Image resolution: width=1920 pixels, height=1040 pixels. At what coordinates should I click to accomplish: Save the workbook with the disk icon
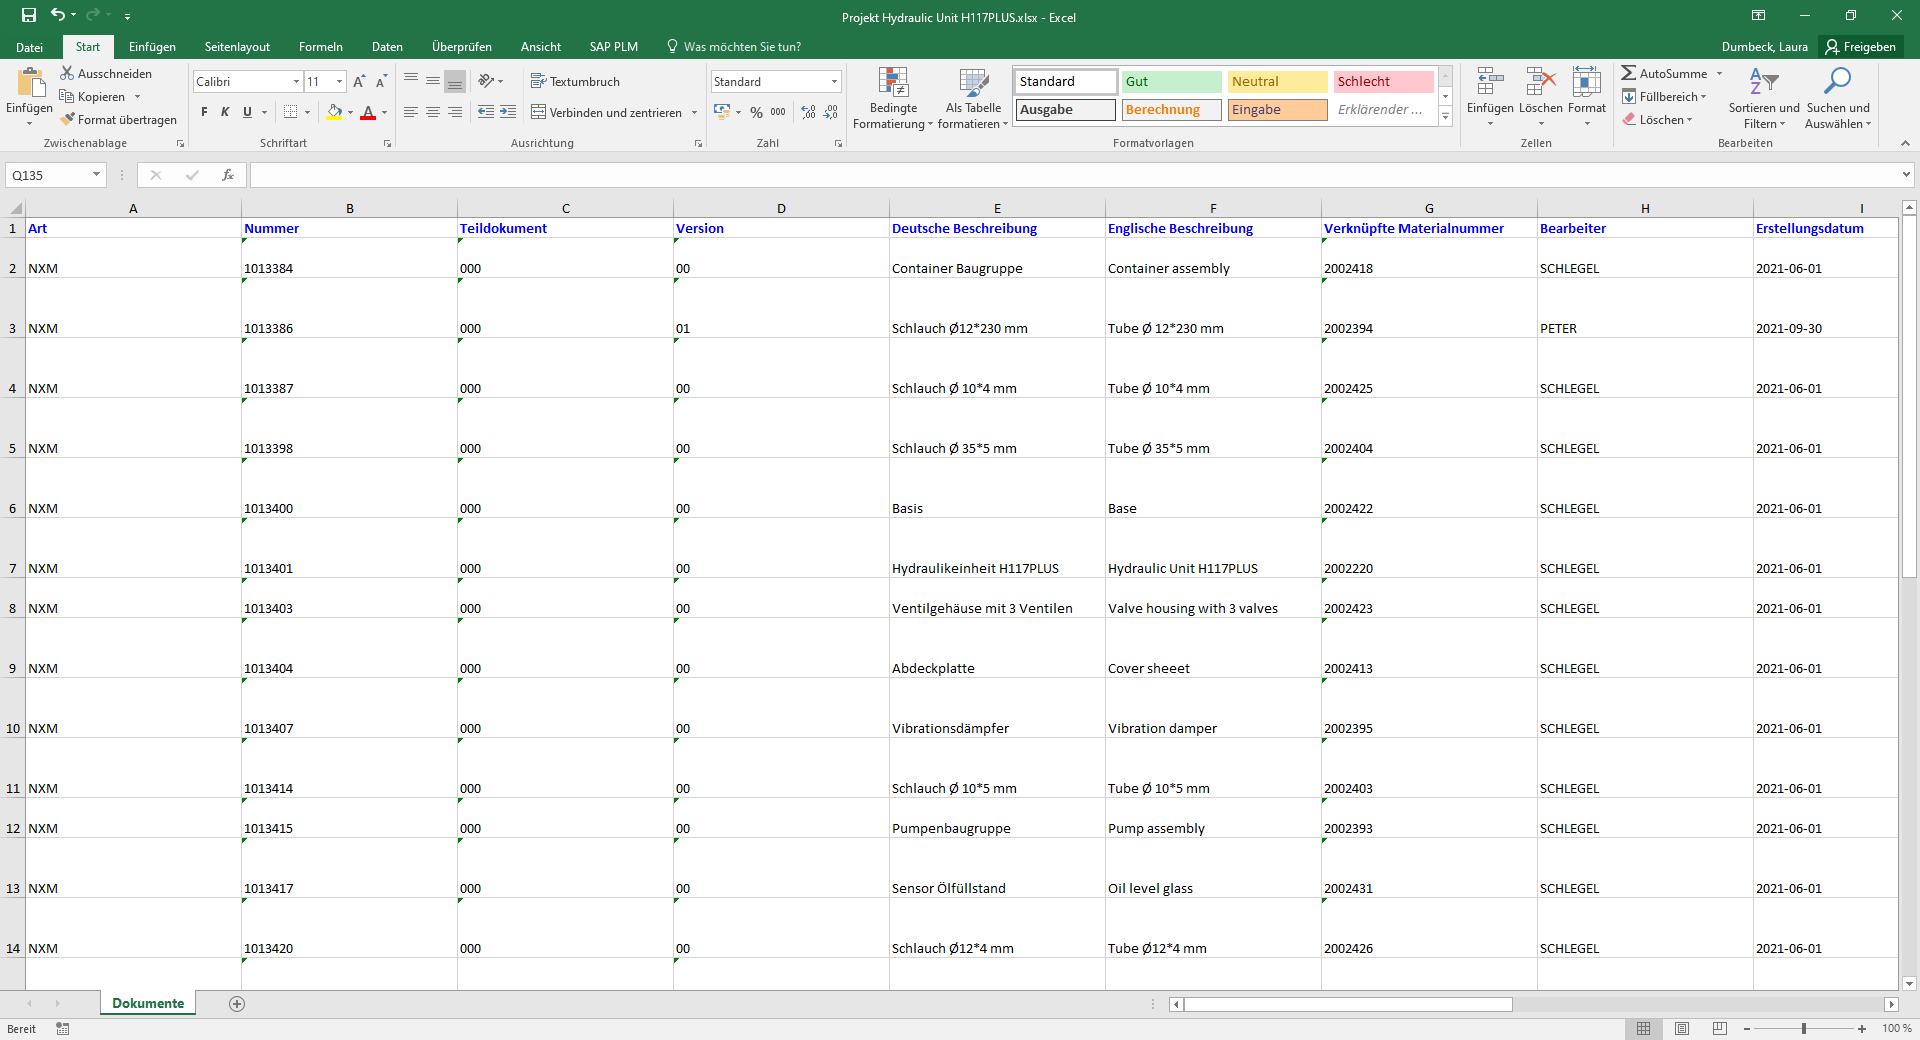(29, 16)
